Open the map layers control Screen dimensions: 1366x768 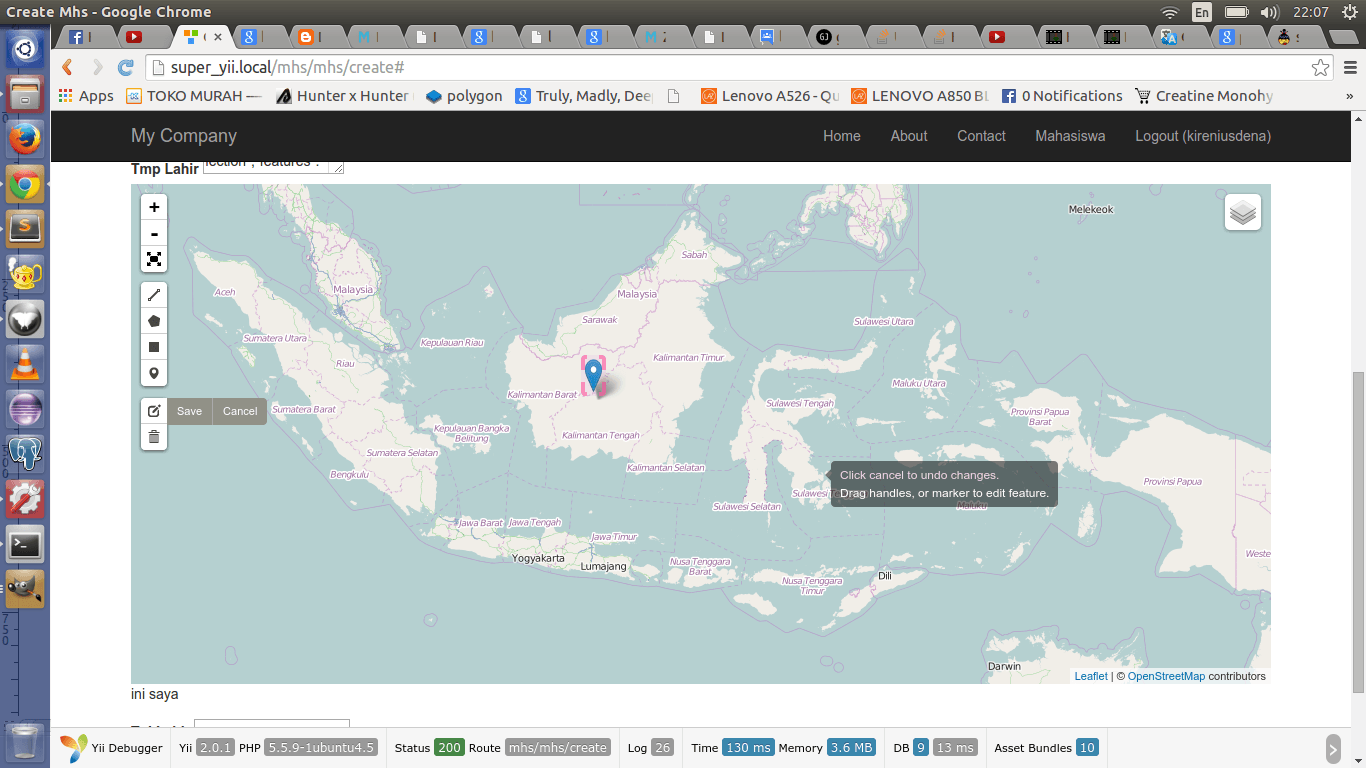point(1243,212)
